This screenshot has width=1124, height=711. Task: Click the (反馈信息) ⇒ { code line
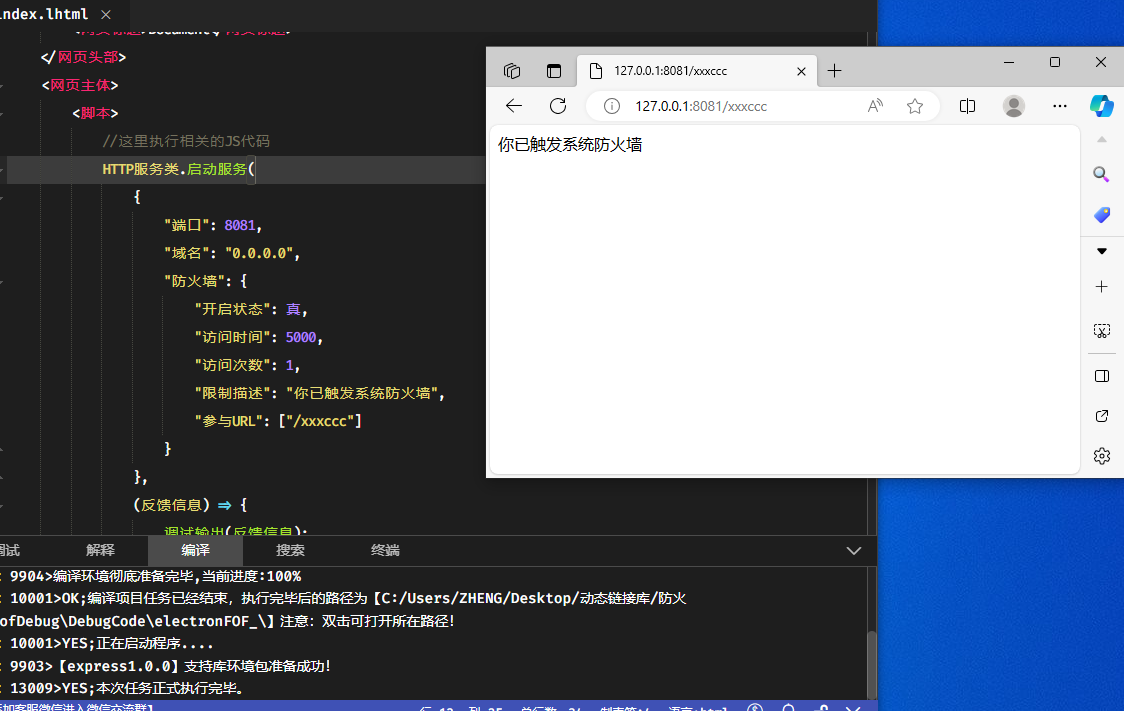190,505
